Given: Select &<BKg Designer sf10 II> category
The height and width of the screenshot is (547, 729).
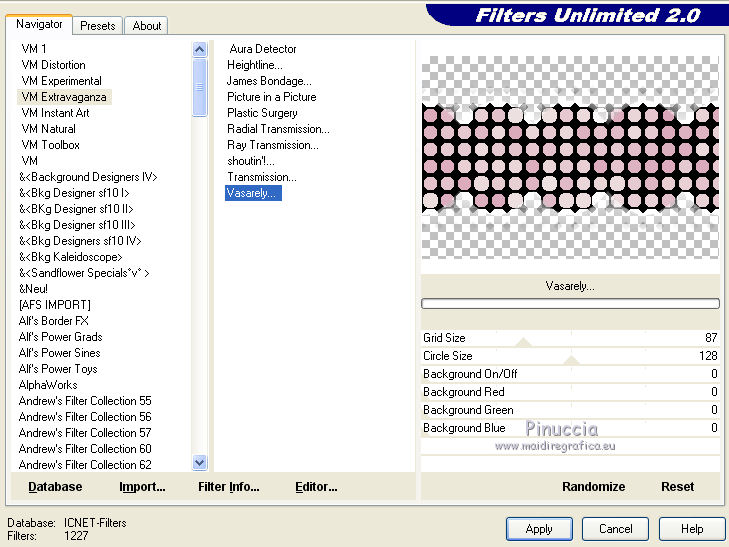Looking at the screenshot, I should [76, 209].
